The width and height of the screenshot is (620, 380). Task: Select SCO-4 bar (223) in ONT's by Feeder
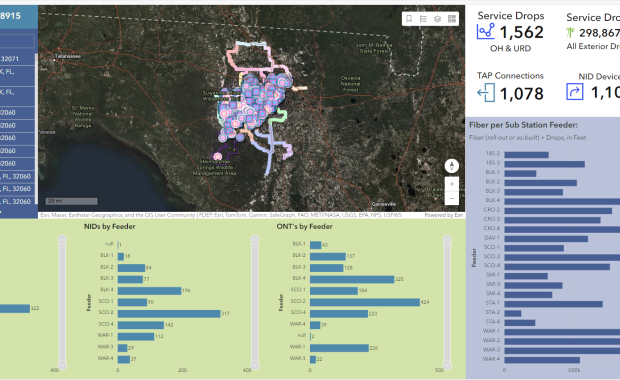tap(339, 314)
